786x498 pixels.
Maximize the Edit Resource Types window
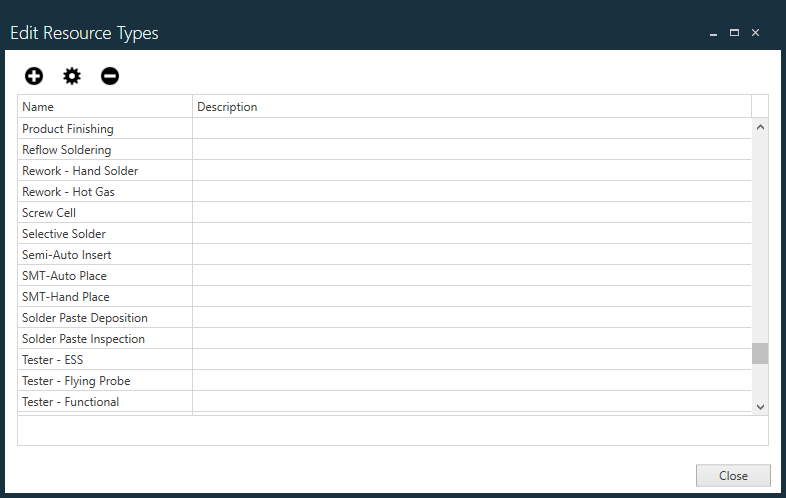[734, 33]
